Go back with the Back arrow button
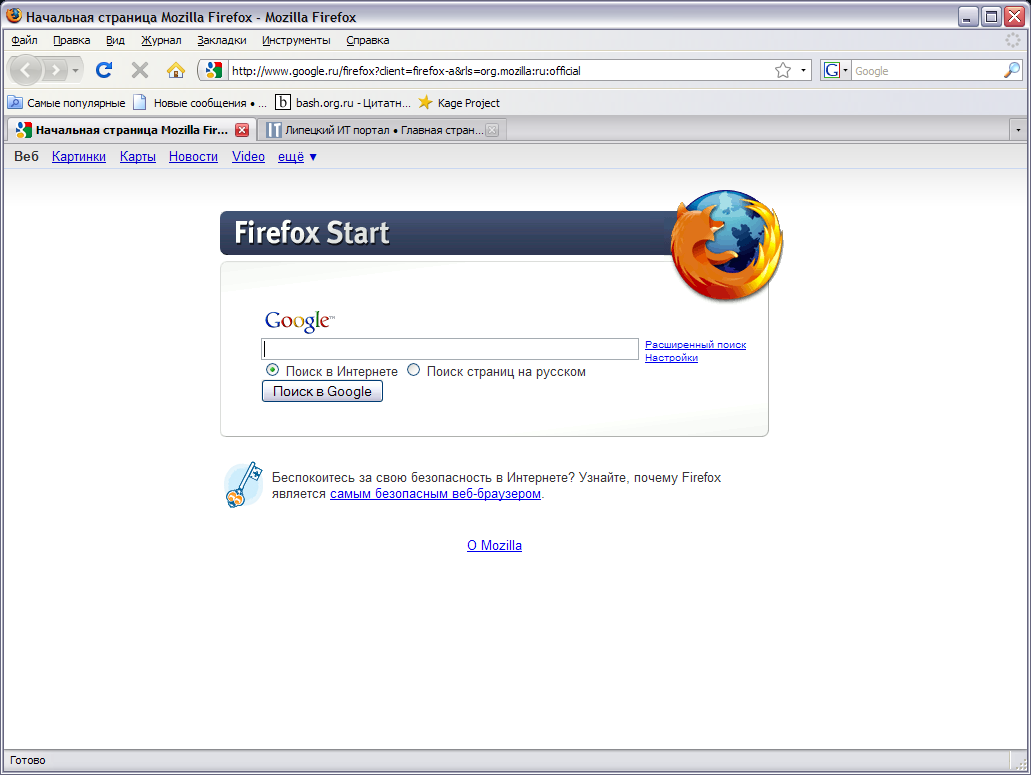 tap(26, 70)
